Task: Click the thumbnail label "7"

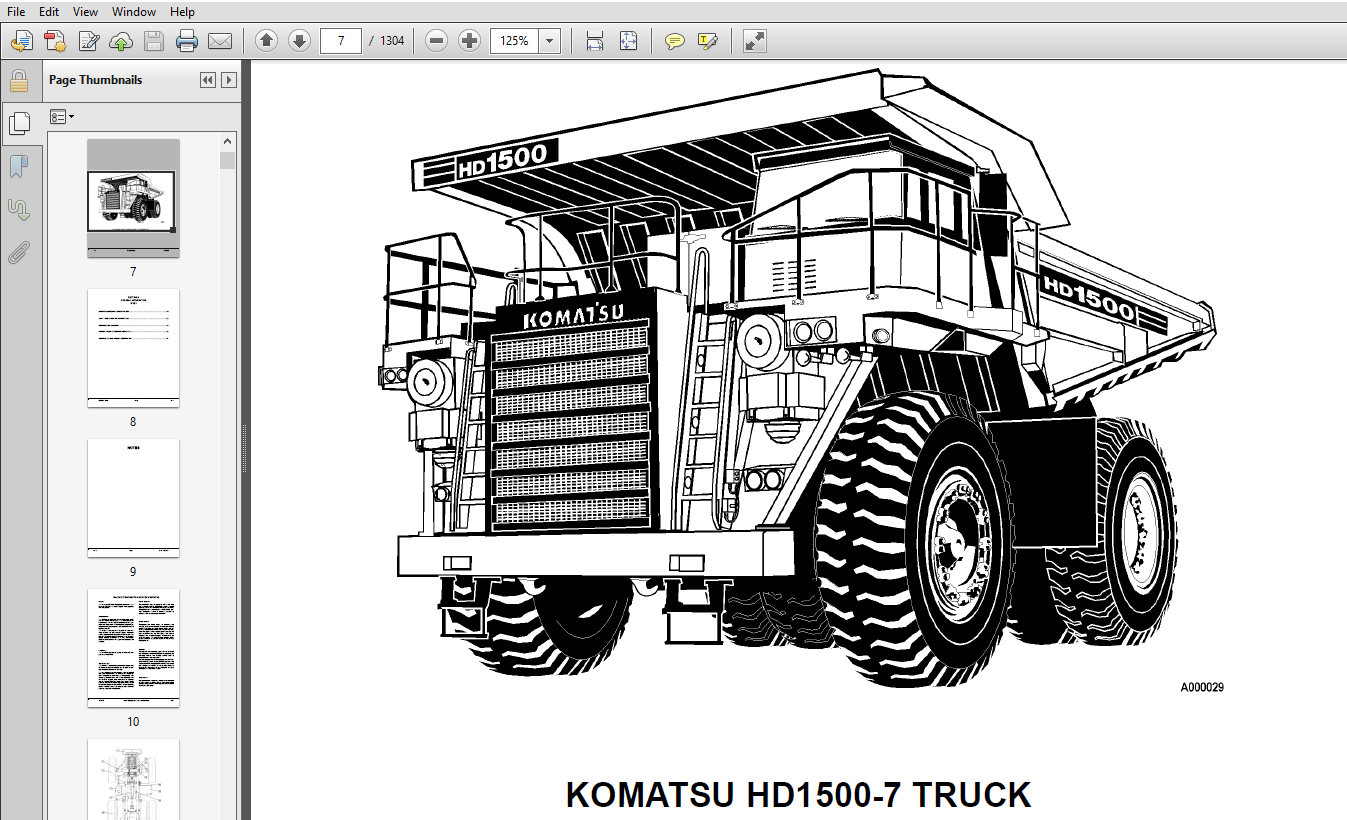Action: point(133,272)
